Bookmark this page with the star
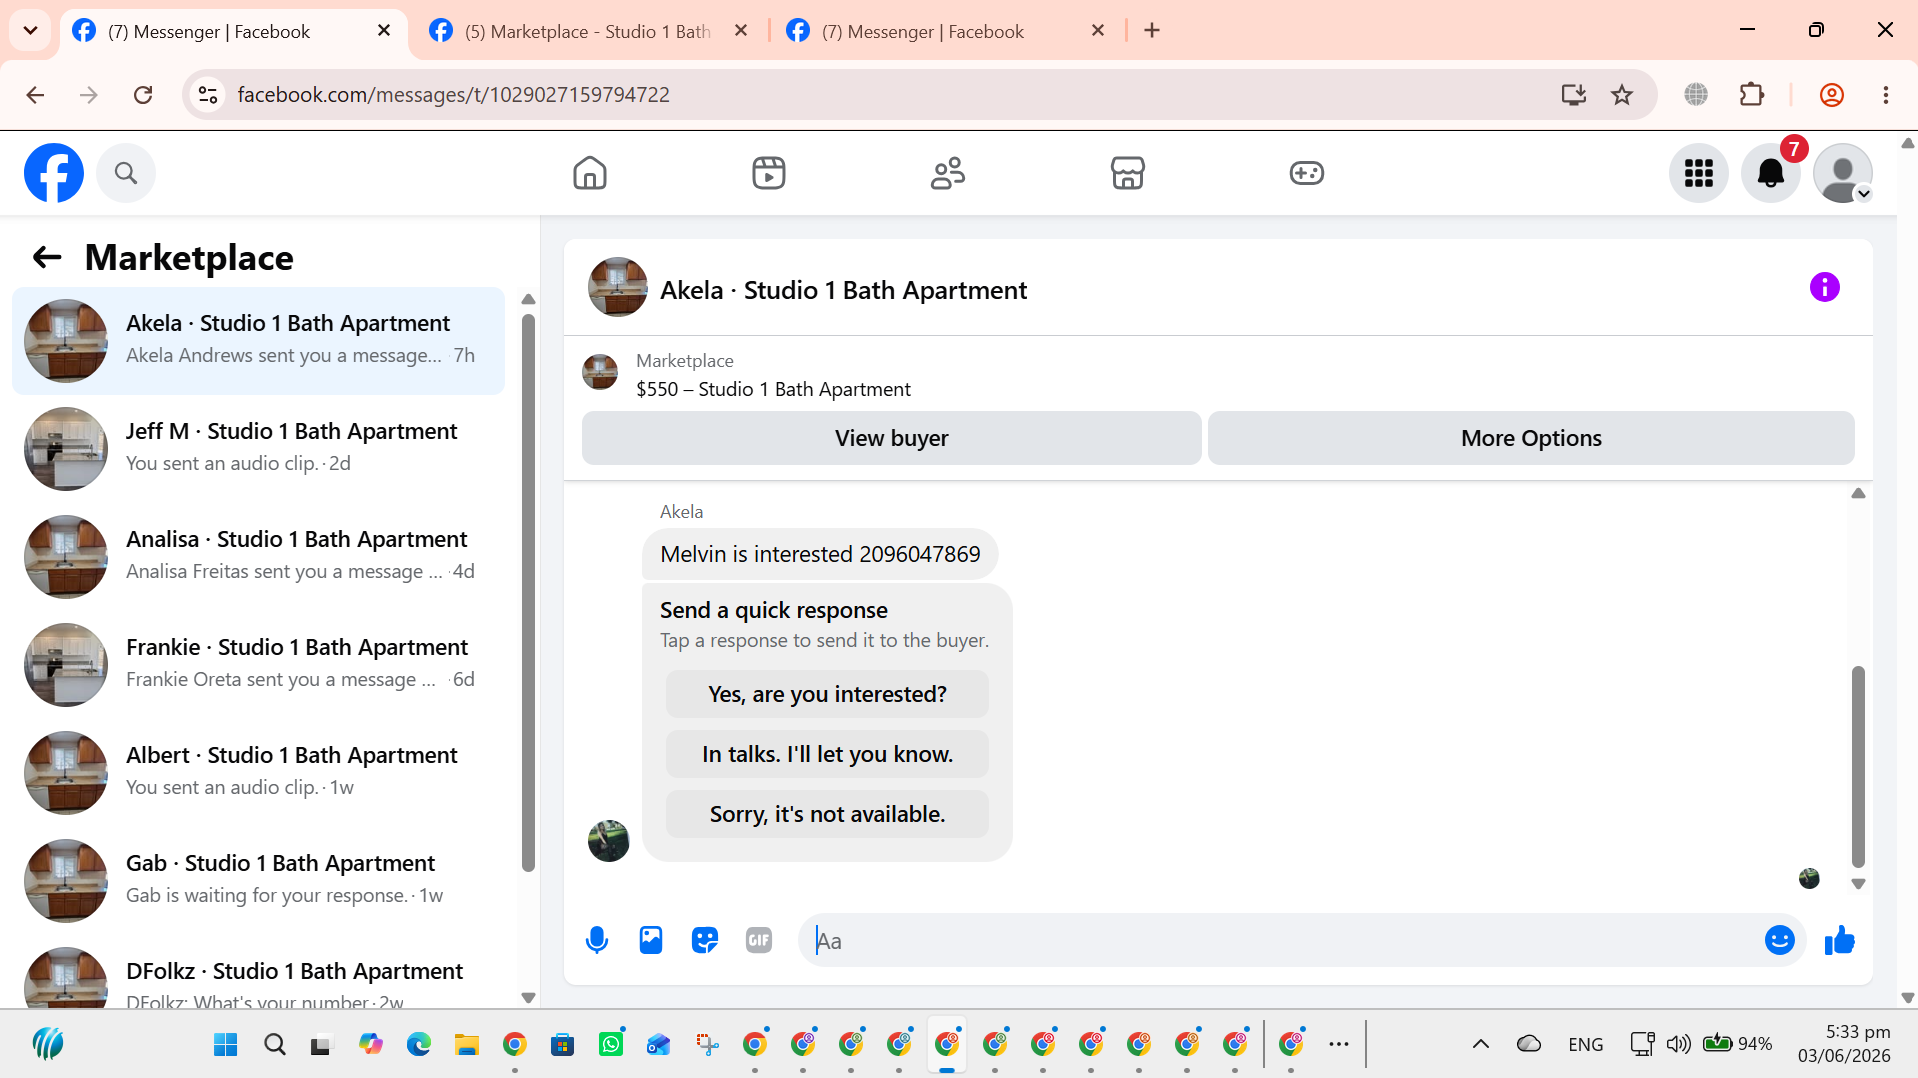The image size is (1918, 1078). tap(1622, 95)
